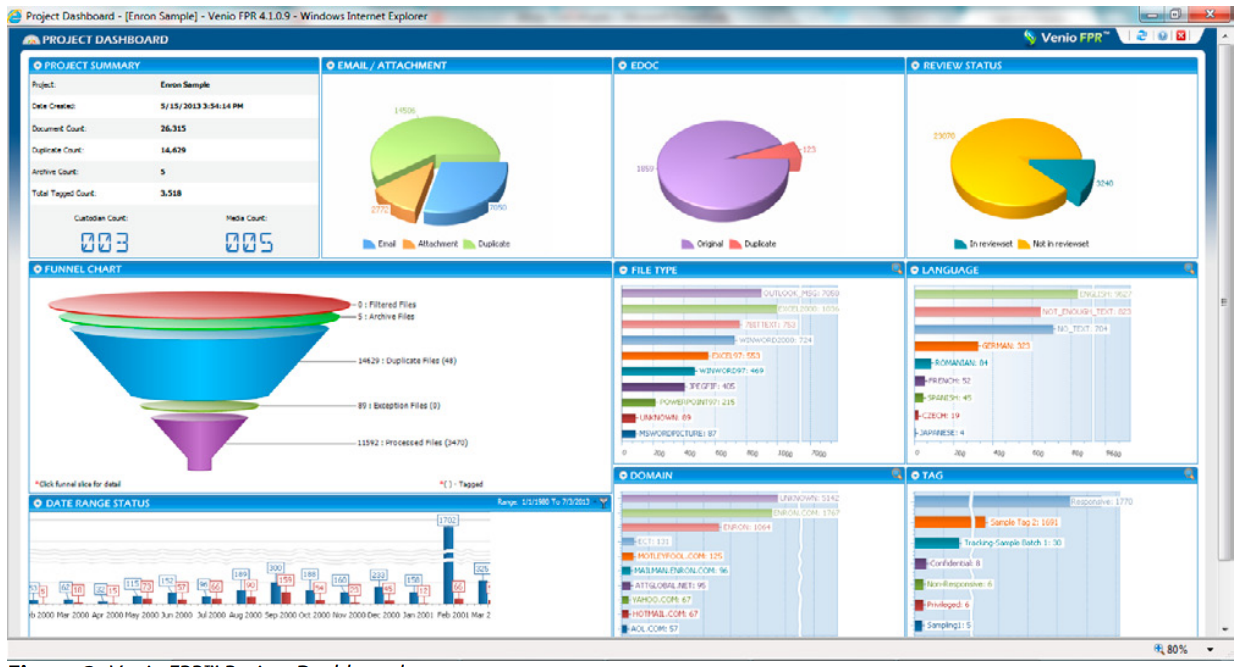Click the Document Count value 26,315

click(x=173, y=128)
